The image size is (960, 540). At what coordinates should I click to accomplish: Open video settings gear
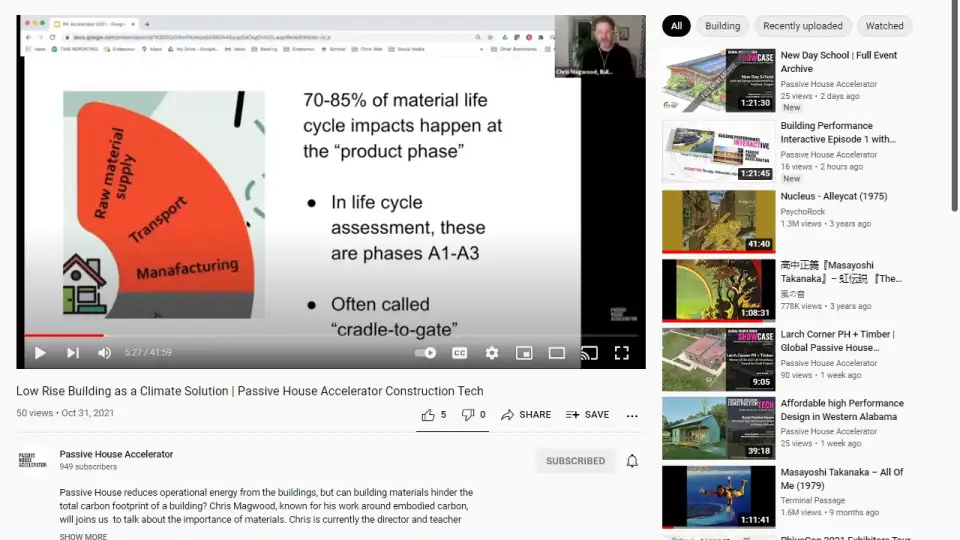point(492,353)
